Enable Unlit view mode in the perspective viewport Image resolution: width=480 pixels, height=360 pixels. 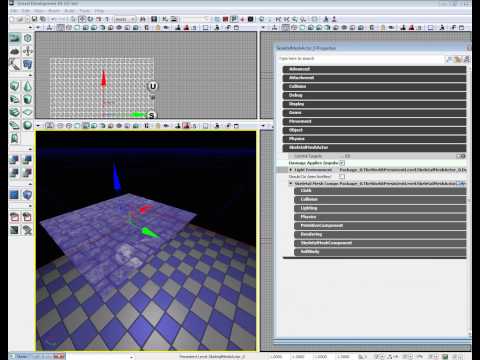pos(77,126)
